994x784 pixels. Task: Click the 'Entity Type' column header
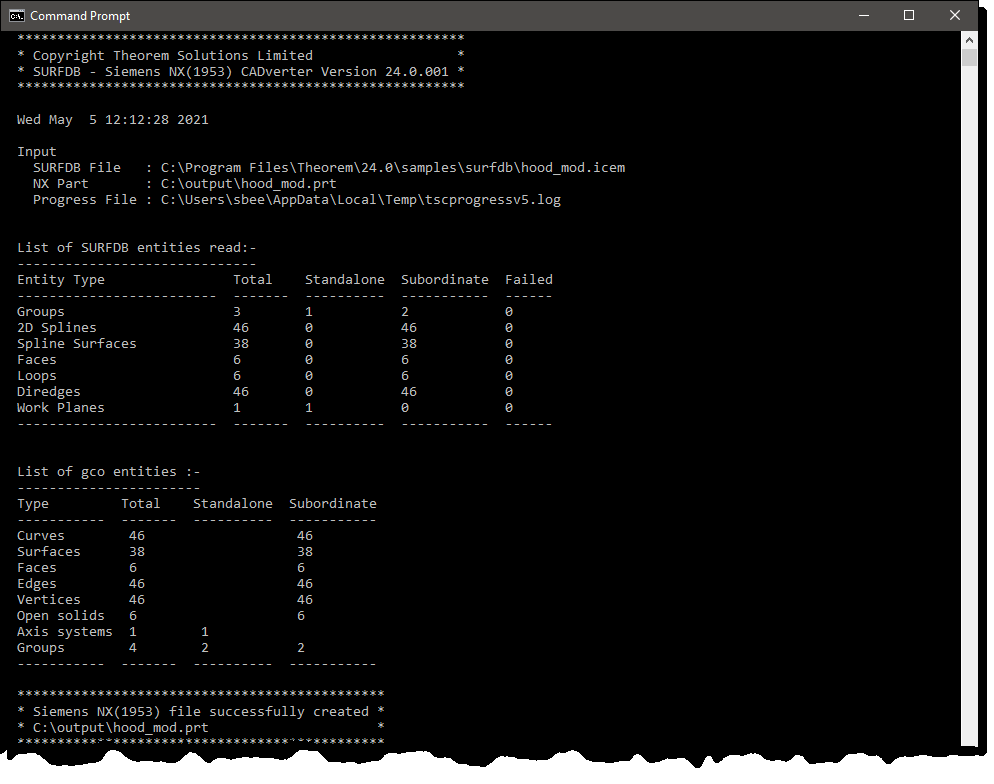tap(61, 280)
